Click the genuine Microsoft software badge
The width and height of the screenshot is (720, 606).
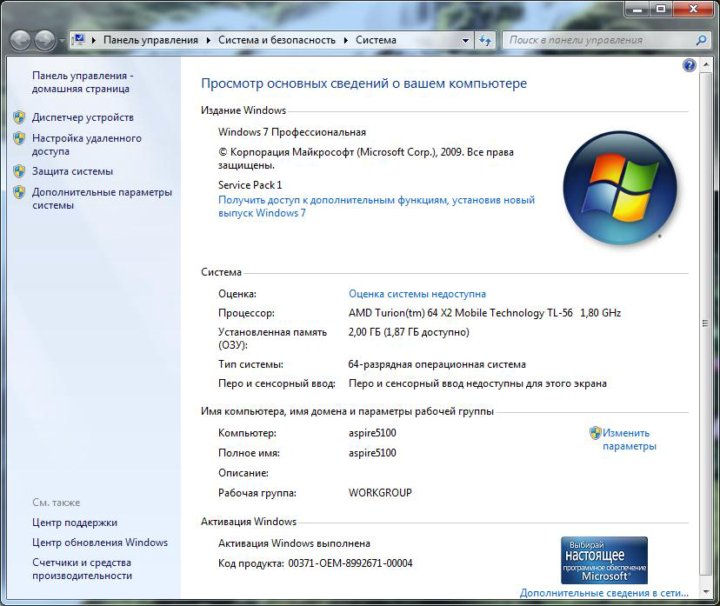pos(604,560)
